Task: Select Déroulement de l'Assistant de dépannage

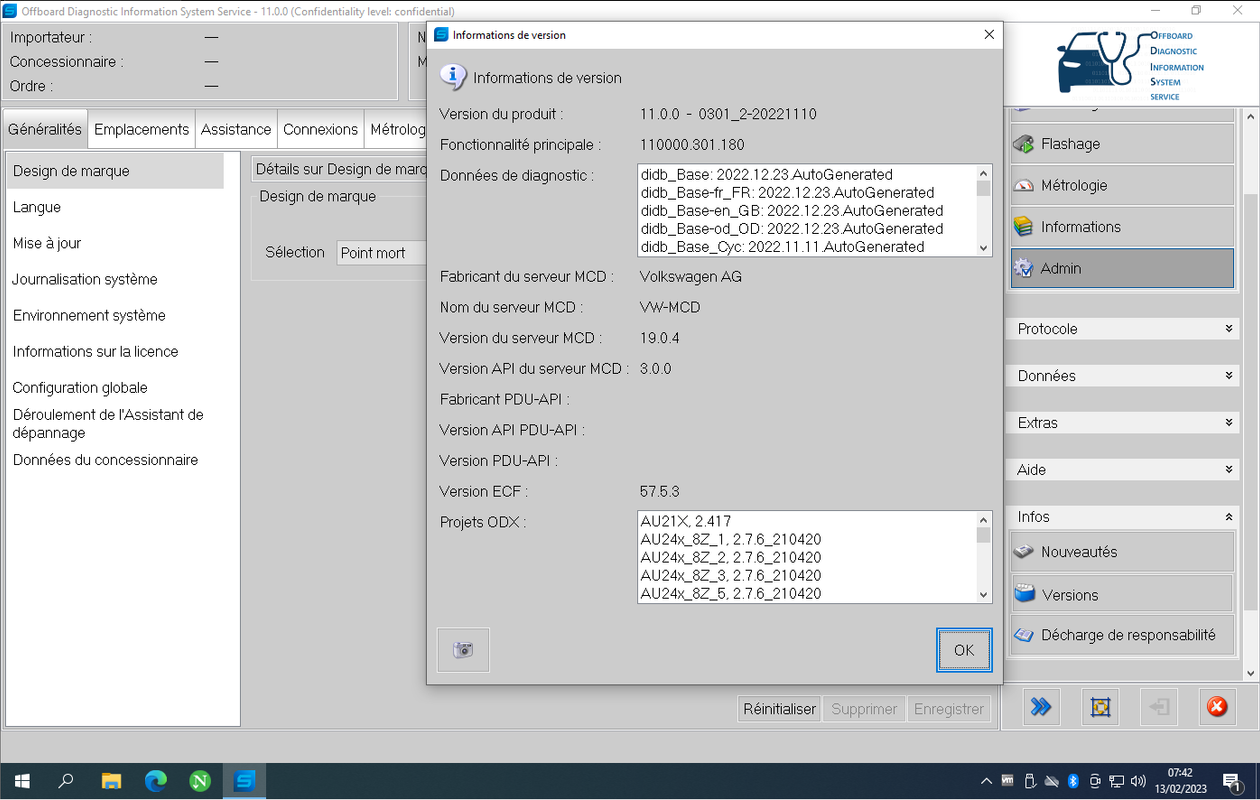Action: 115,424
